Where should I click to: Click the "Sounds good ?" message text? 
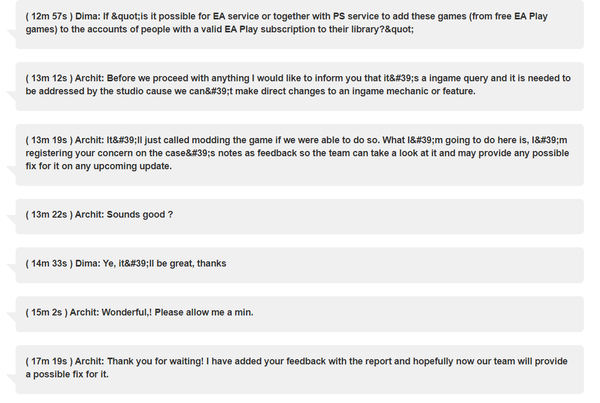tap(140, 215)
